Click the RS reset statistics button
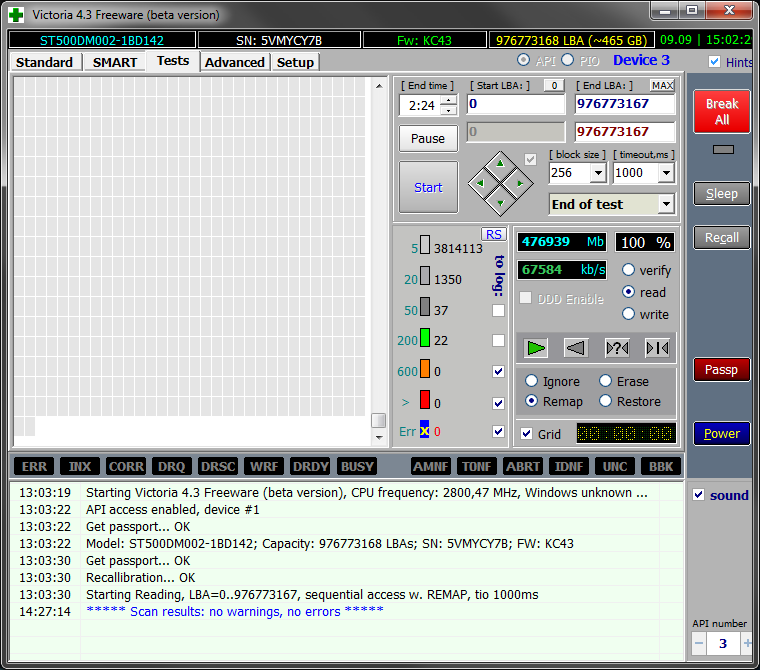Viewport: 760px width, 670px height. point(493,235)
